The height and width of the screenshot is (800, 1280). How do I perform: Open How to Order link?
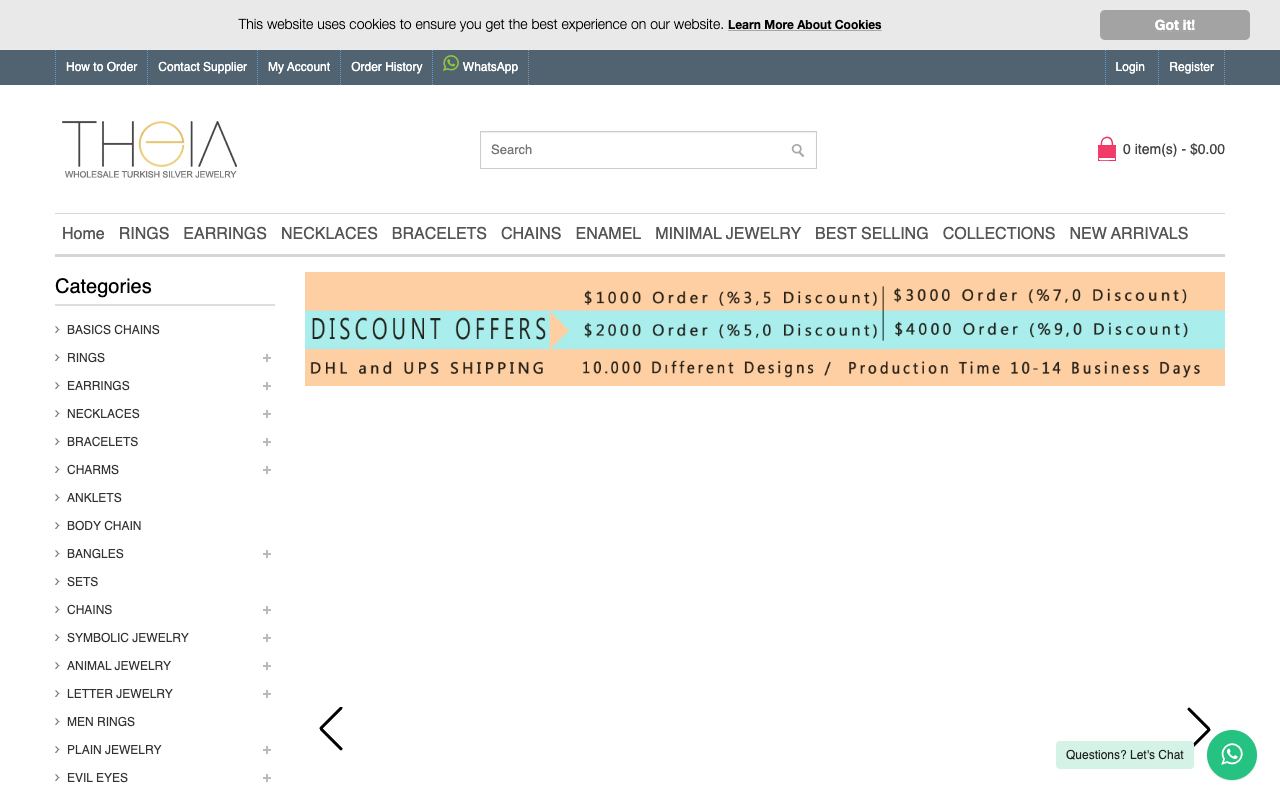[101, 67]
